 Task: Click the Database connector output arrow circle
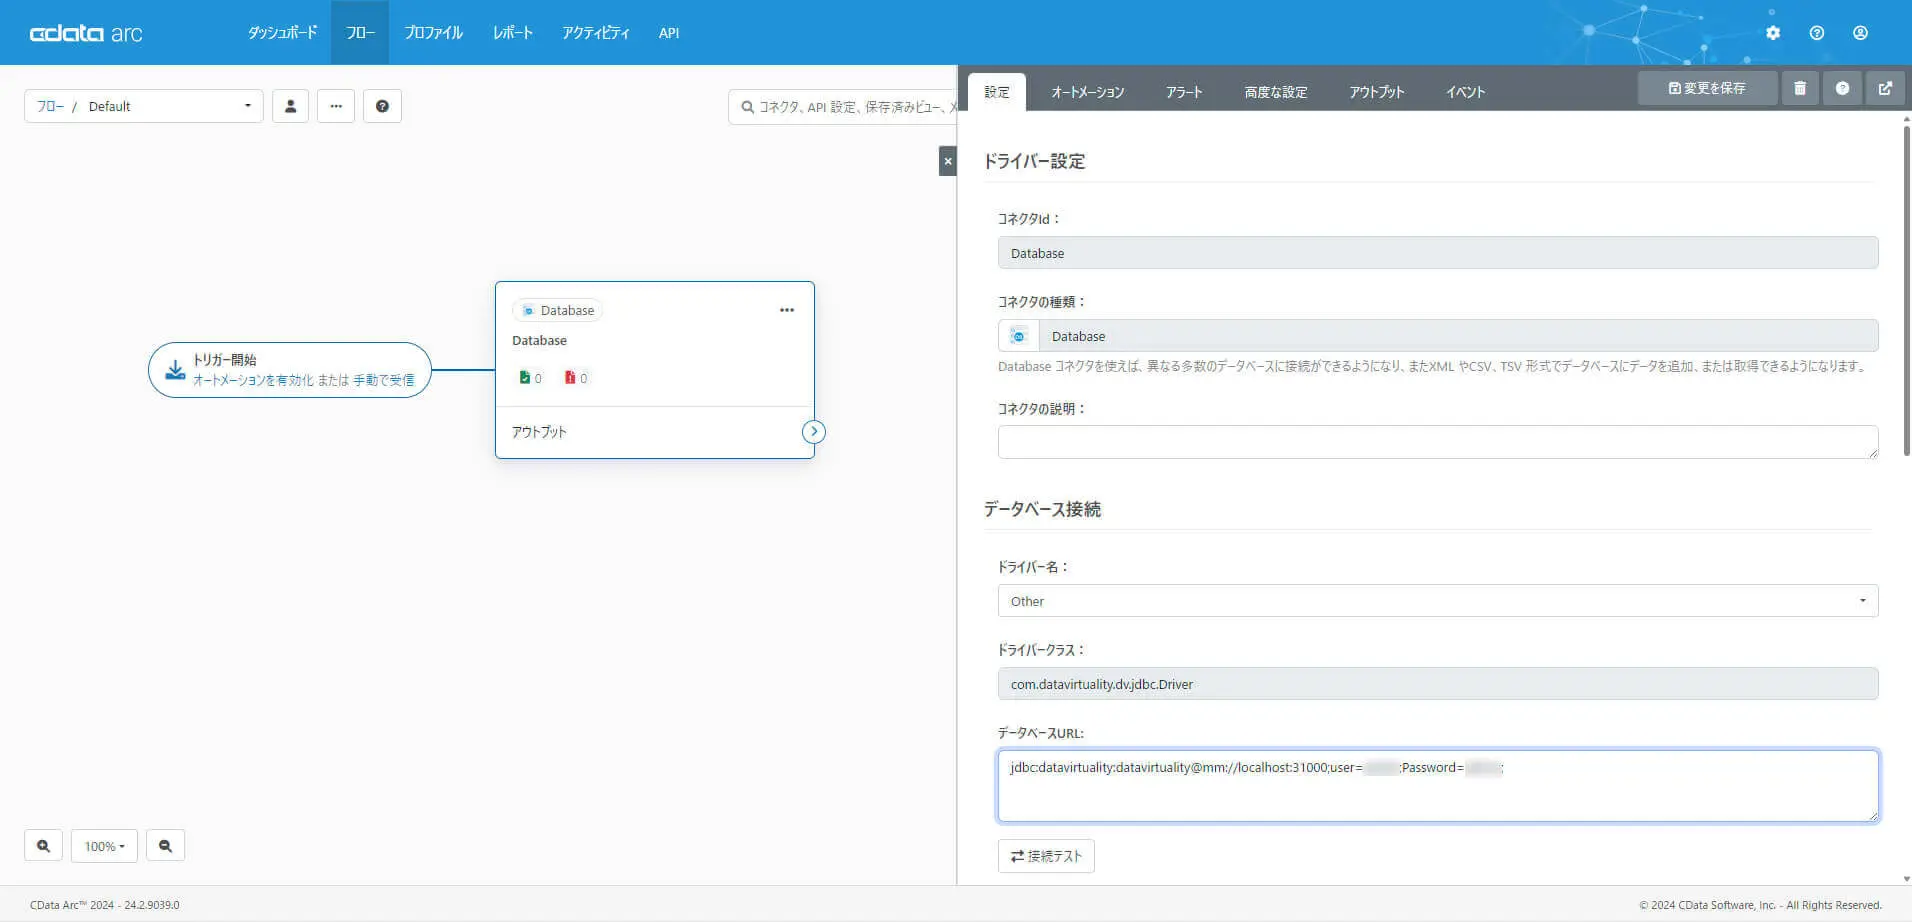point(814,432)
